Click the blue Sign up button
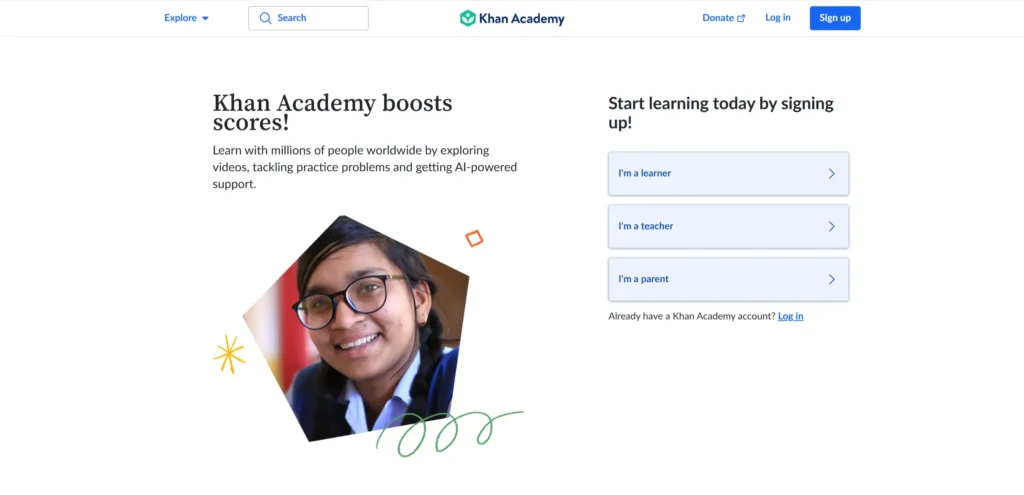 coord(835,18)
